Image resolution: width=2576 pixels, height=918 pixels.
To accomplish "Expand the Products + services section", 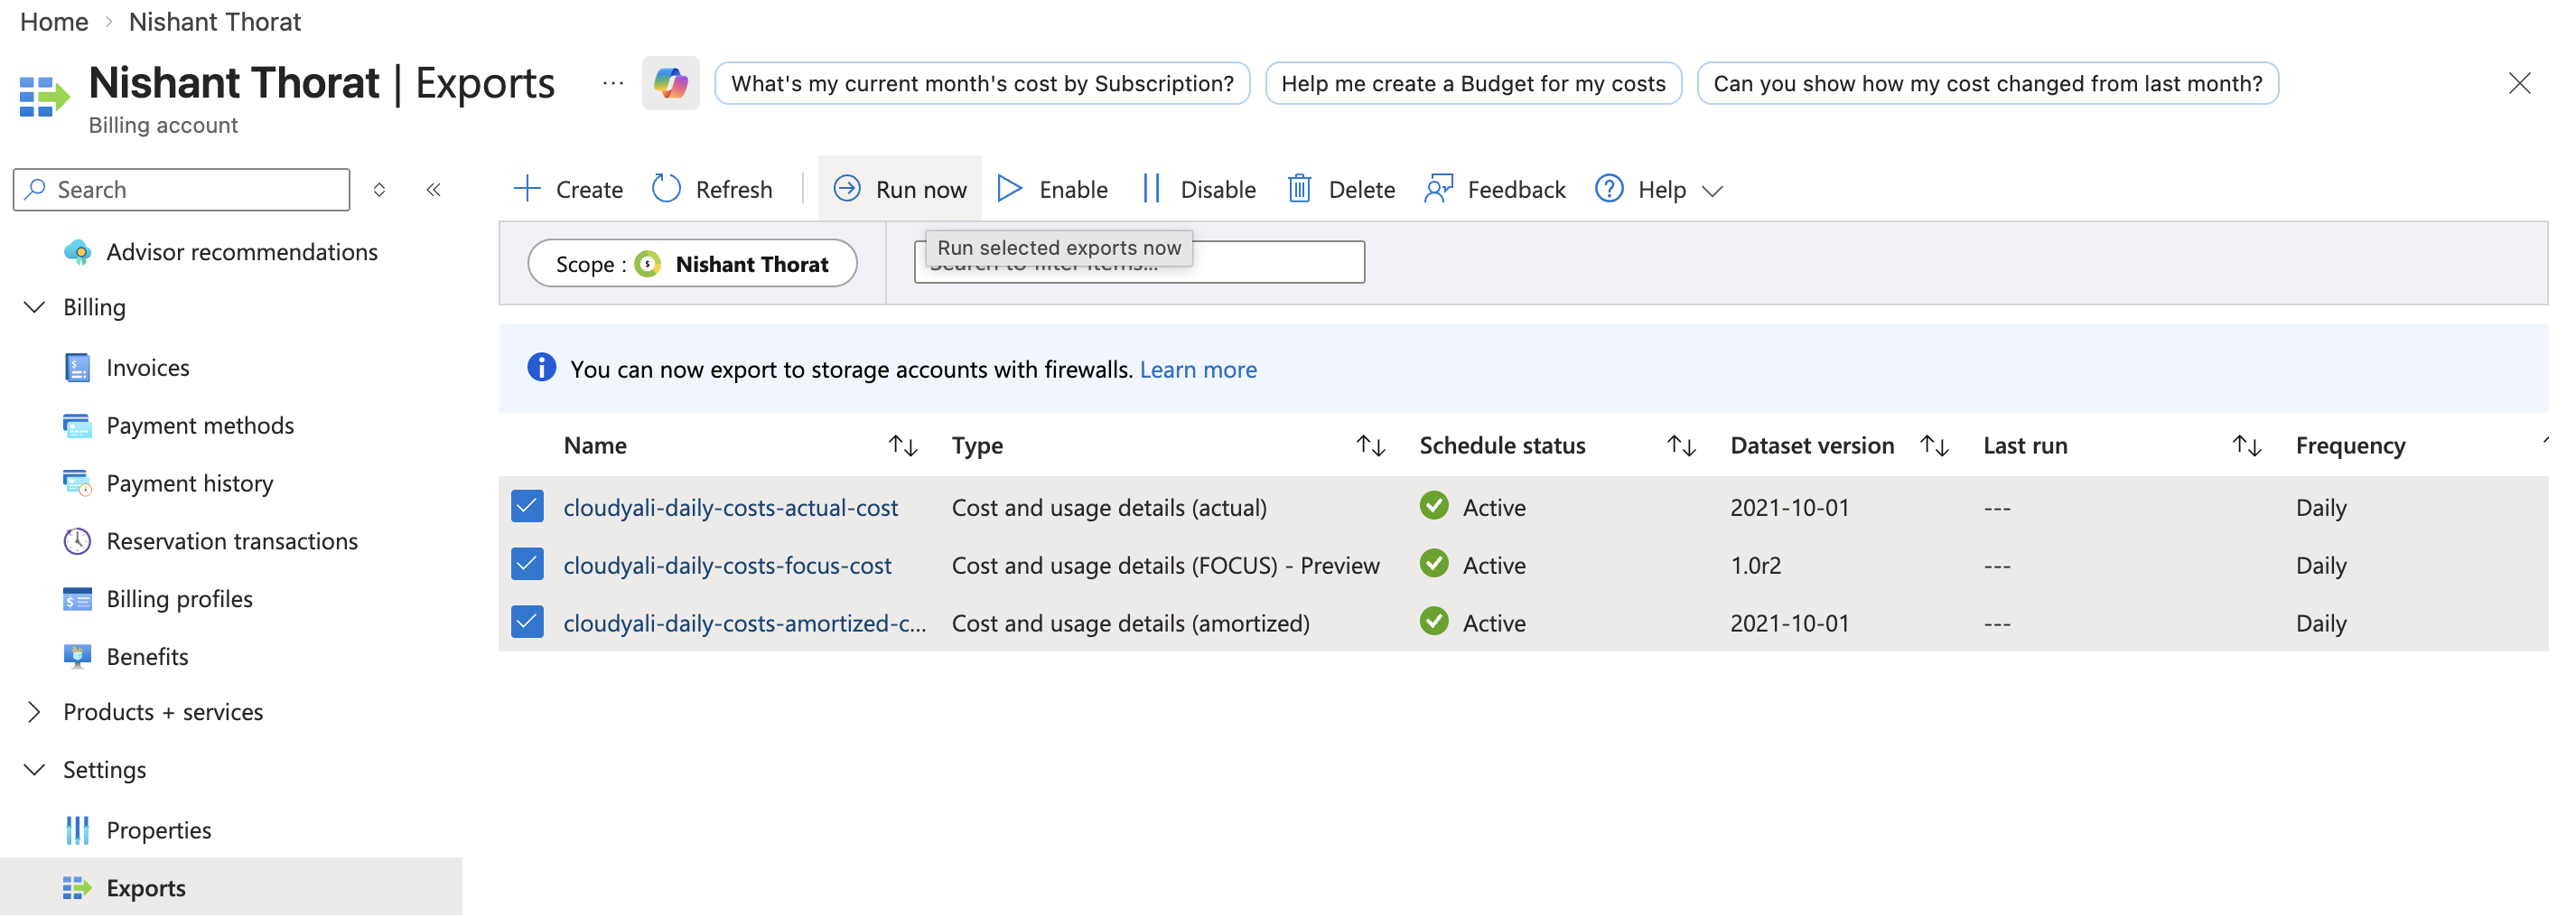I will (x=34, y=711).
